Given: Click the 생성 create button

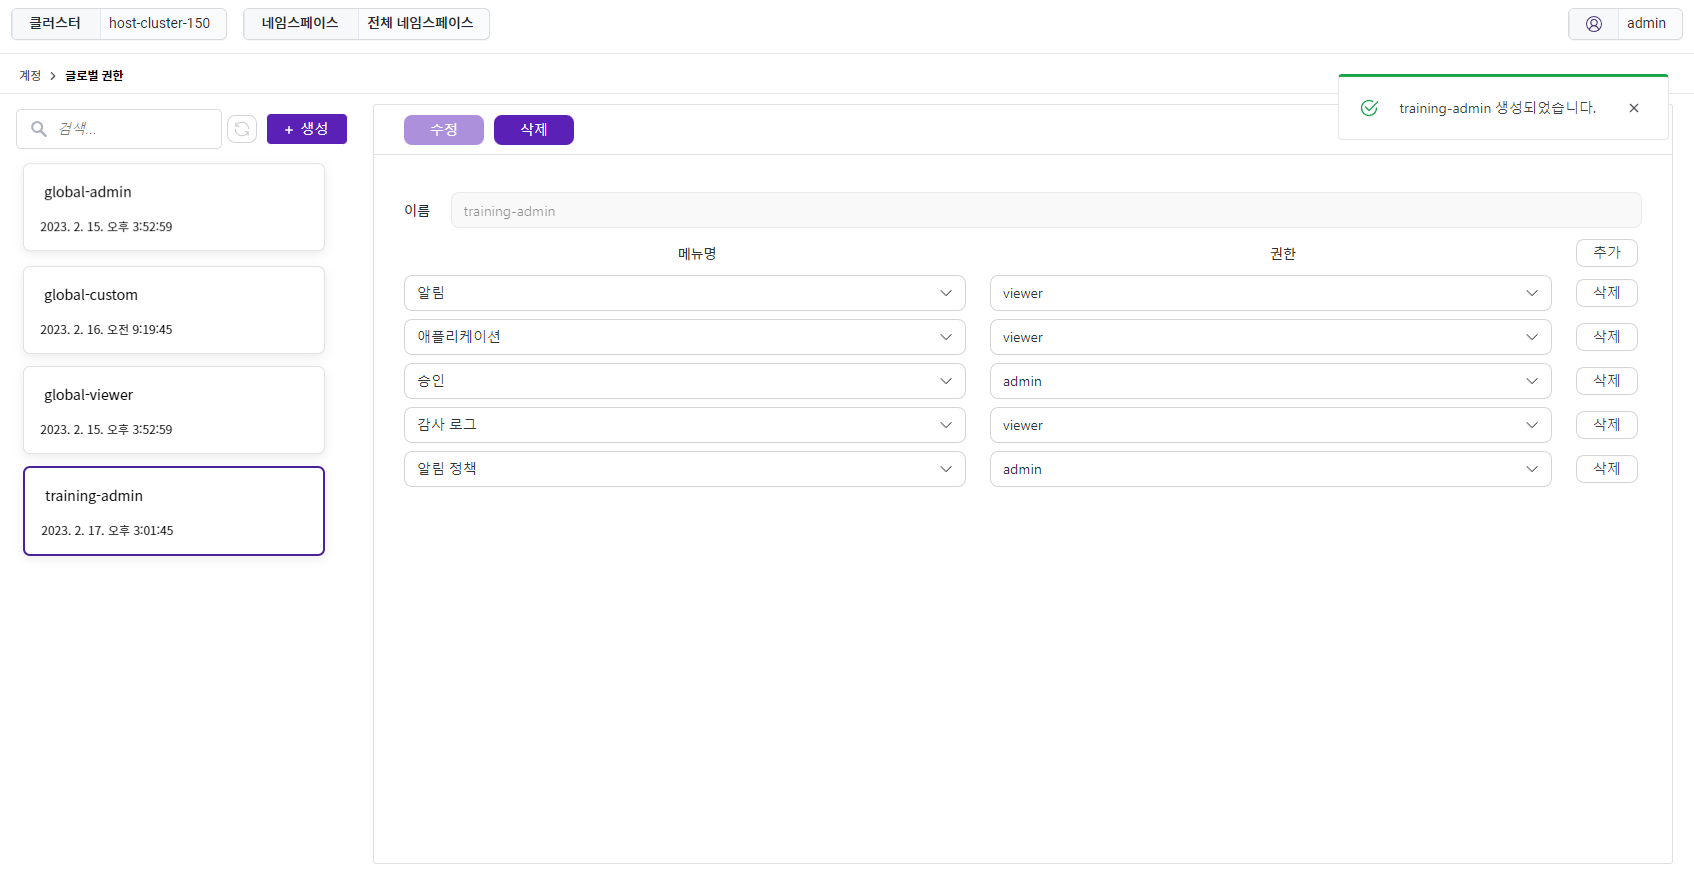Looking at the screenshot, I should (x=307, y=129).
